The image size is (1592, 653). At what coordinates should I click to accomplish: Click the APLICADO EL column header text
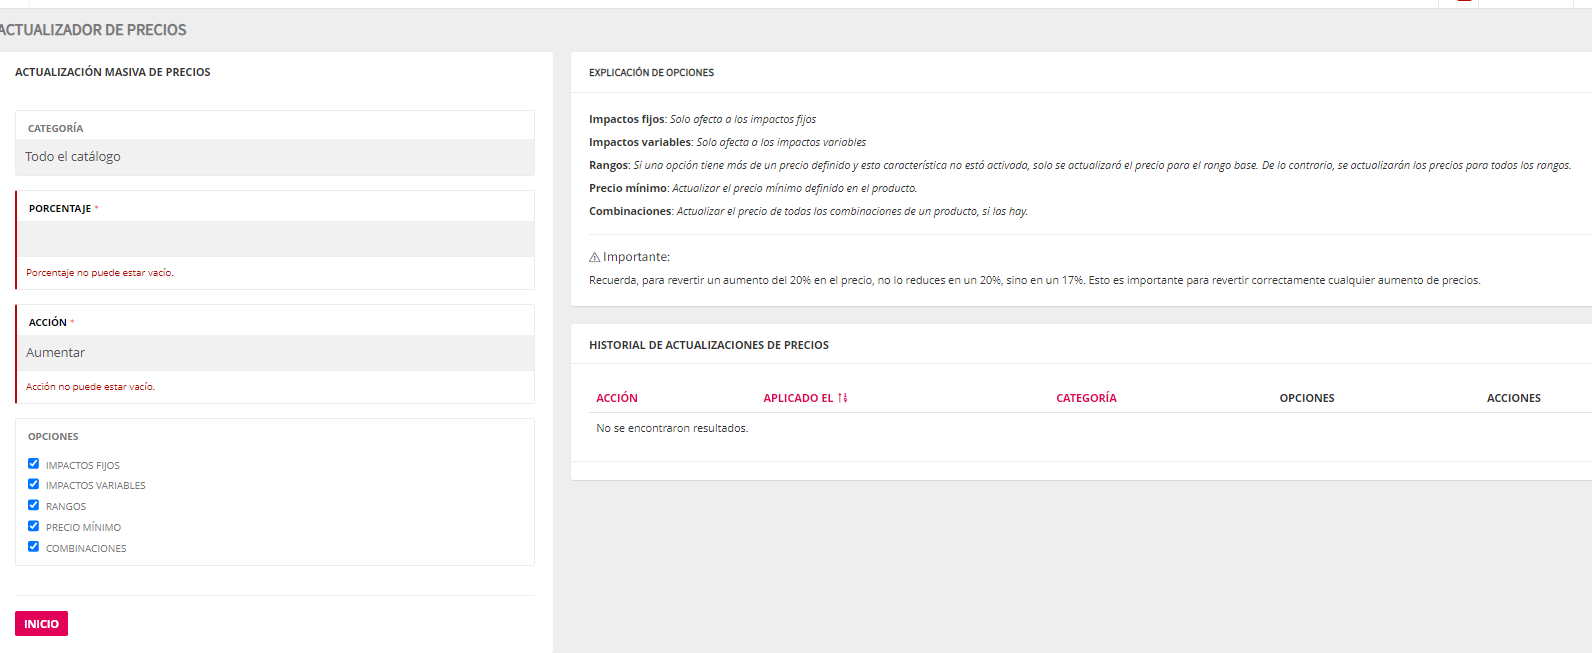tap(798, 398)
